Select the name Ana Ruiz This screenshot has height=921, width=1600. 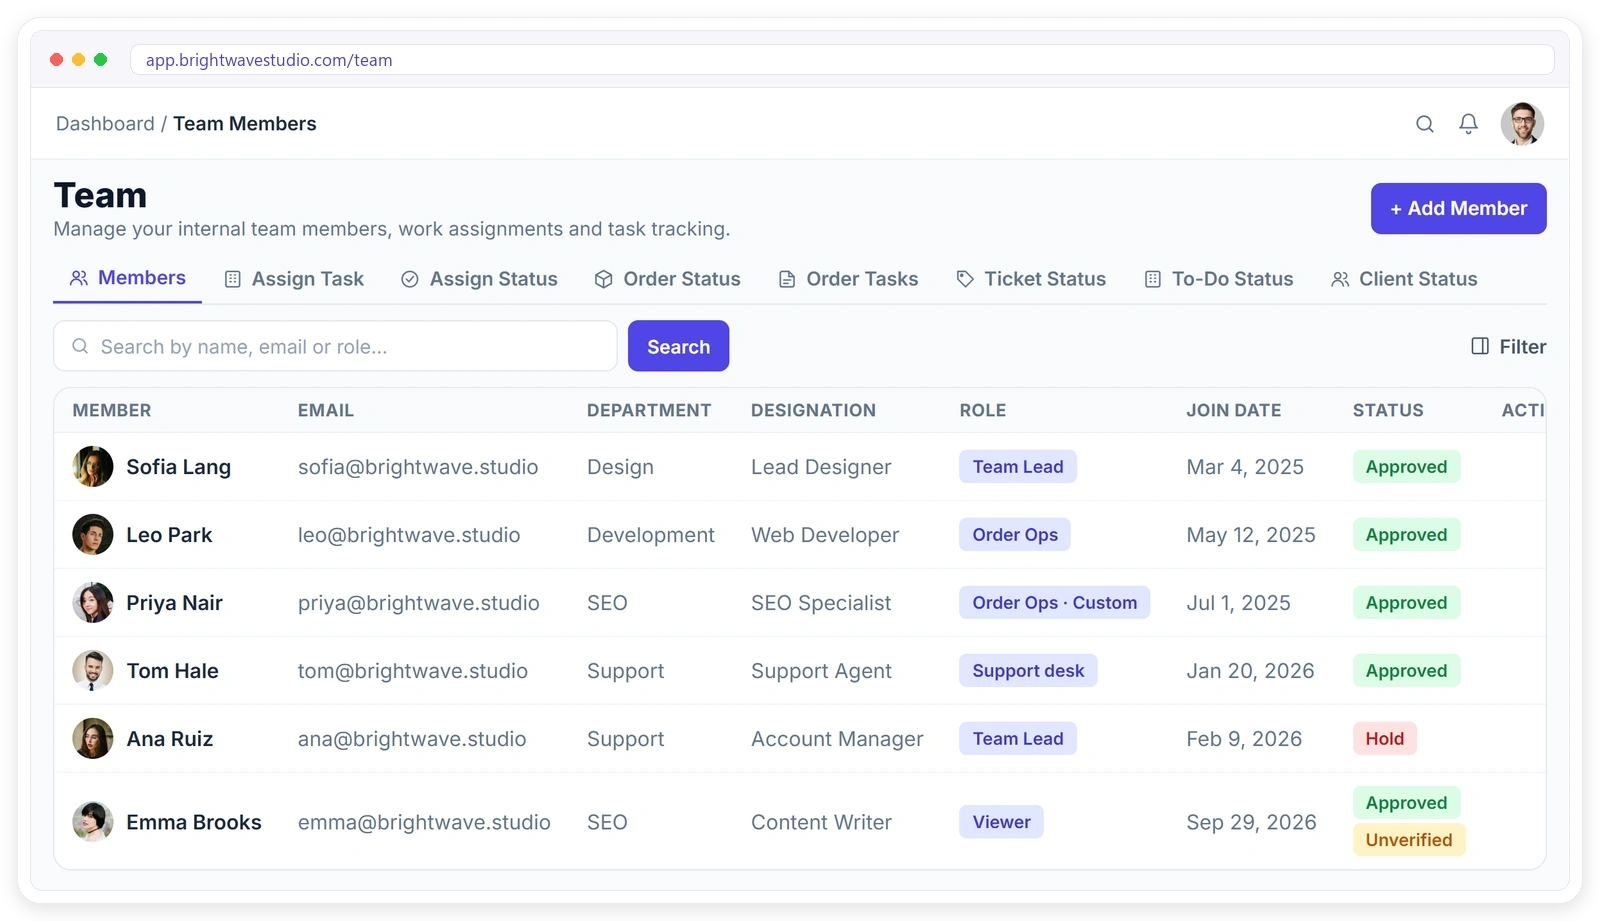coord(170,739)
